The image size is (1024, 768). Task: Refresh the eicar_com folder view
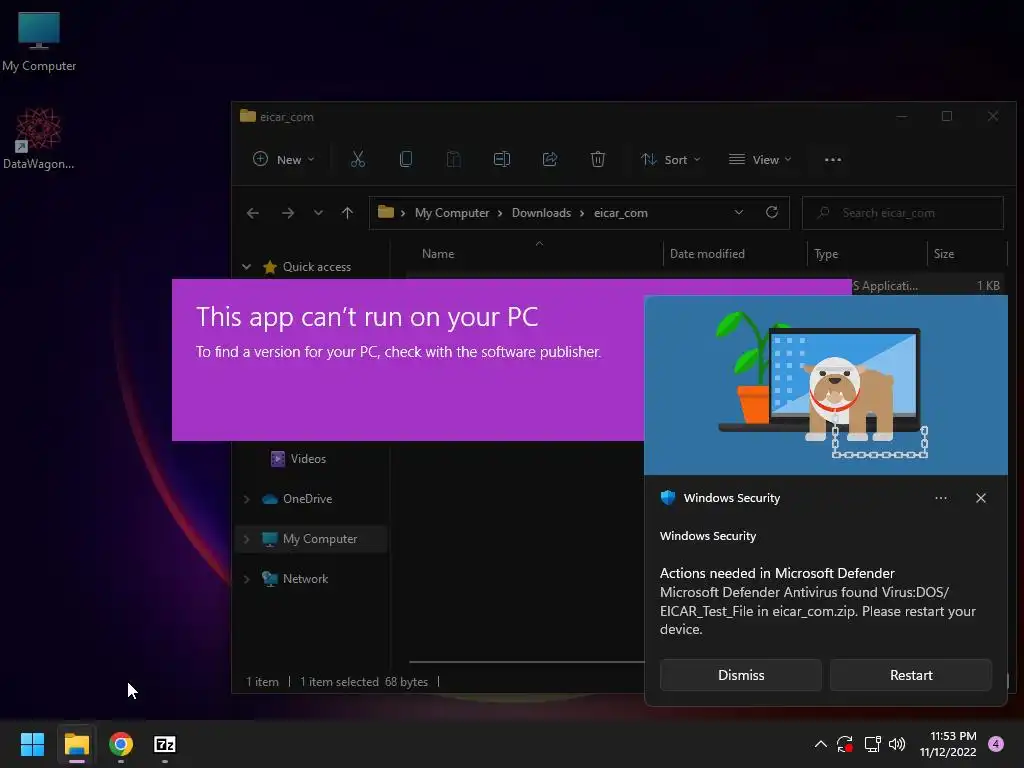772,212
